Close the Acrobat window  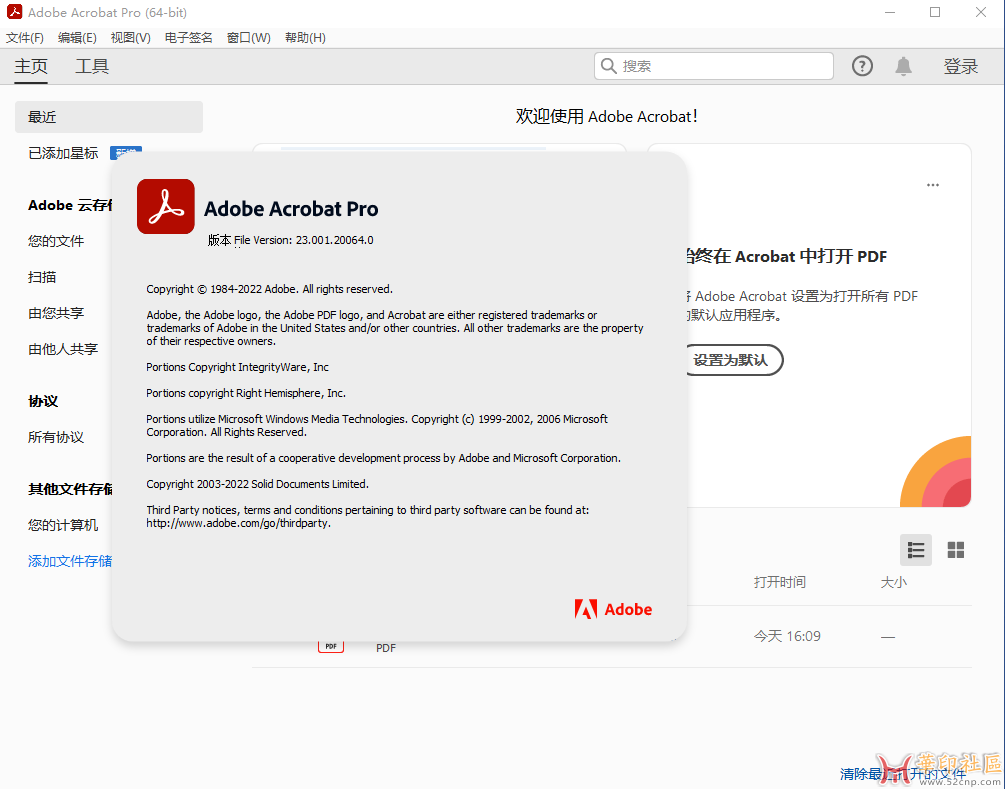point(981,12)
